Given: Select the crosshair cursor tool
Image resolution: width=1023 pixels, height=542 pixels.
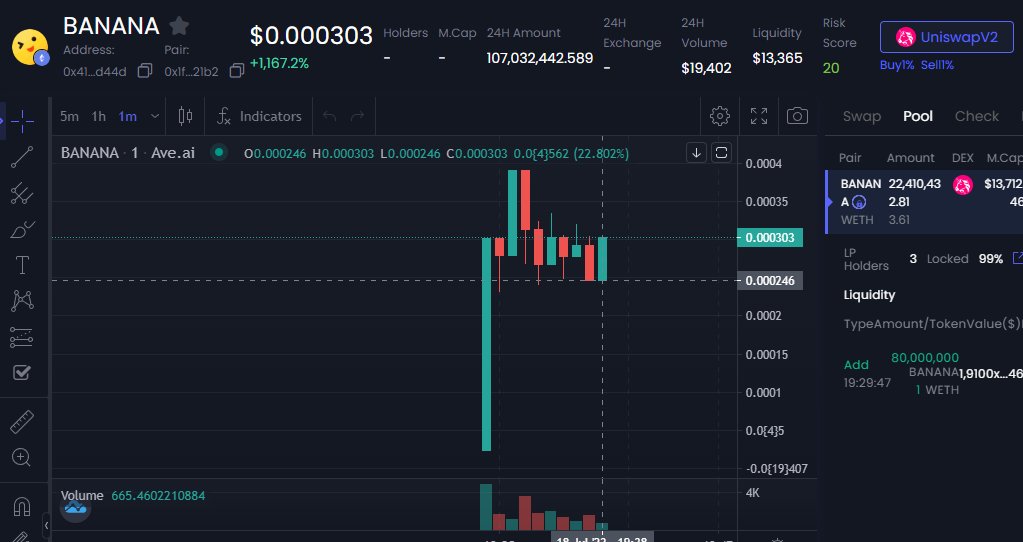Looking at the screenshot, I should 22,121.
